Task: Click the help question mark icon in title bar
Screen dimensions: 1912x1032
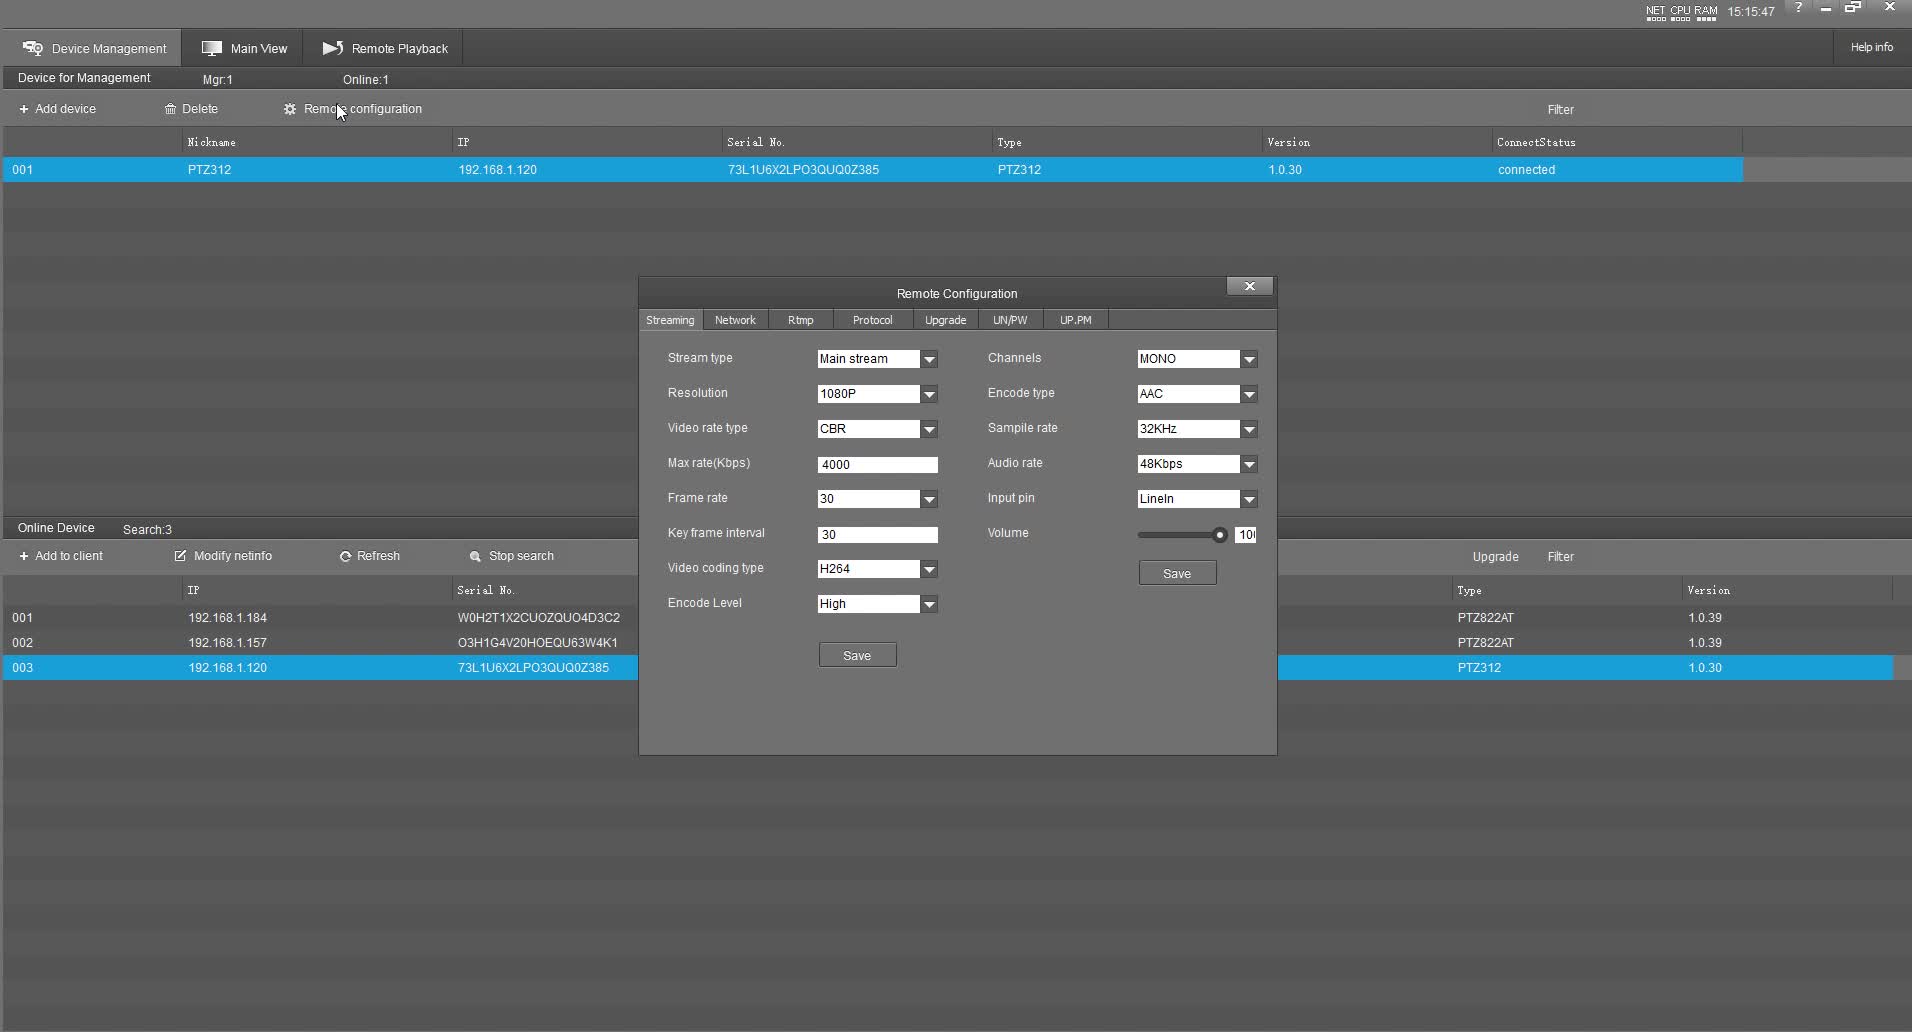Action: tap(1798, 8)
